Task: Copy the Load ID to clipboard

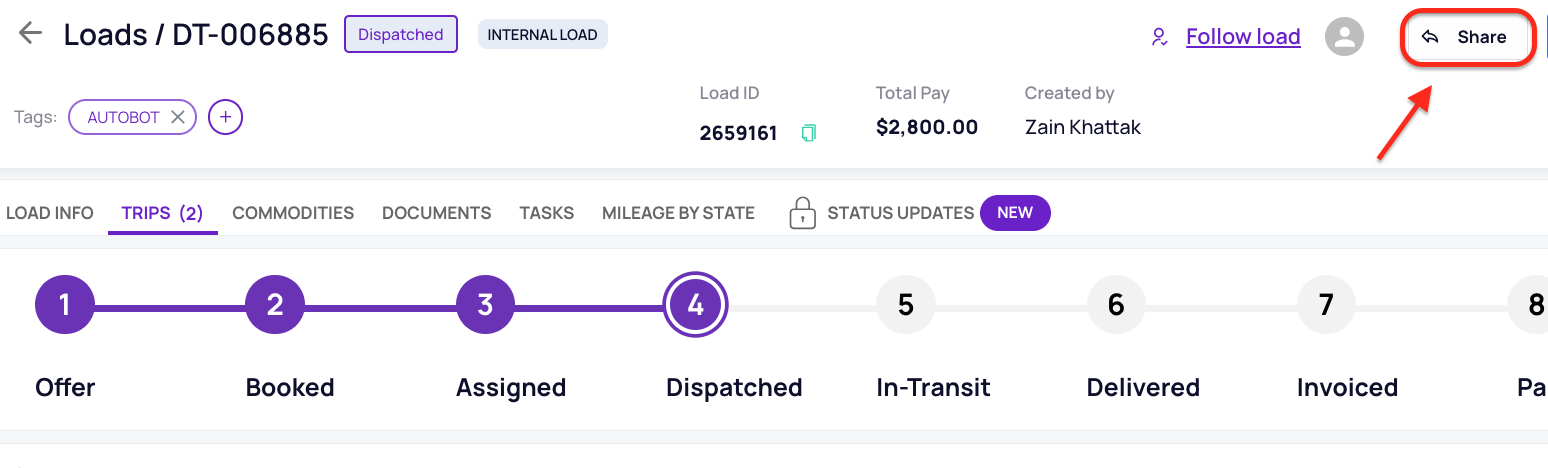Action: [x=809, y=132]
